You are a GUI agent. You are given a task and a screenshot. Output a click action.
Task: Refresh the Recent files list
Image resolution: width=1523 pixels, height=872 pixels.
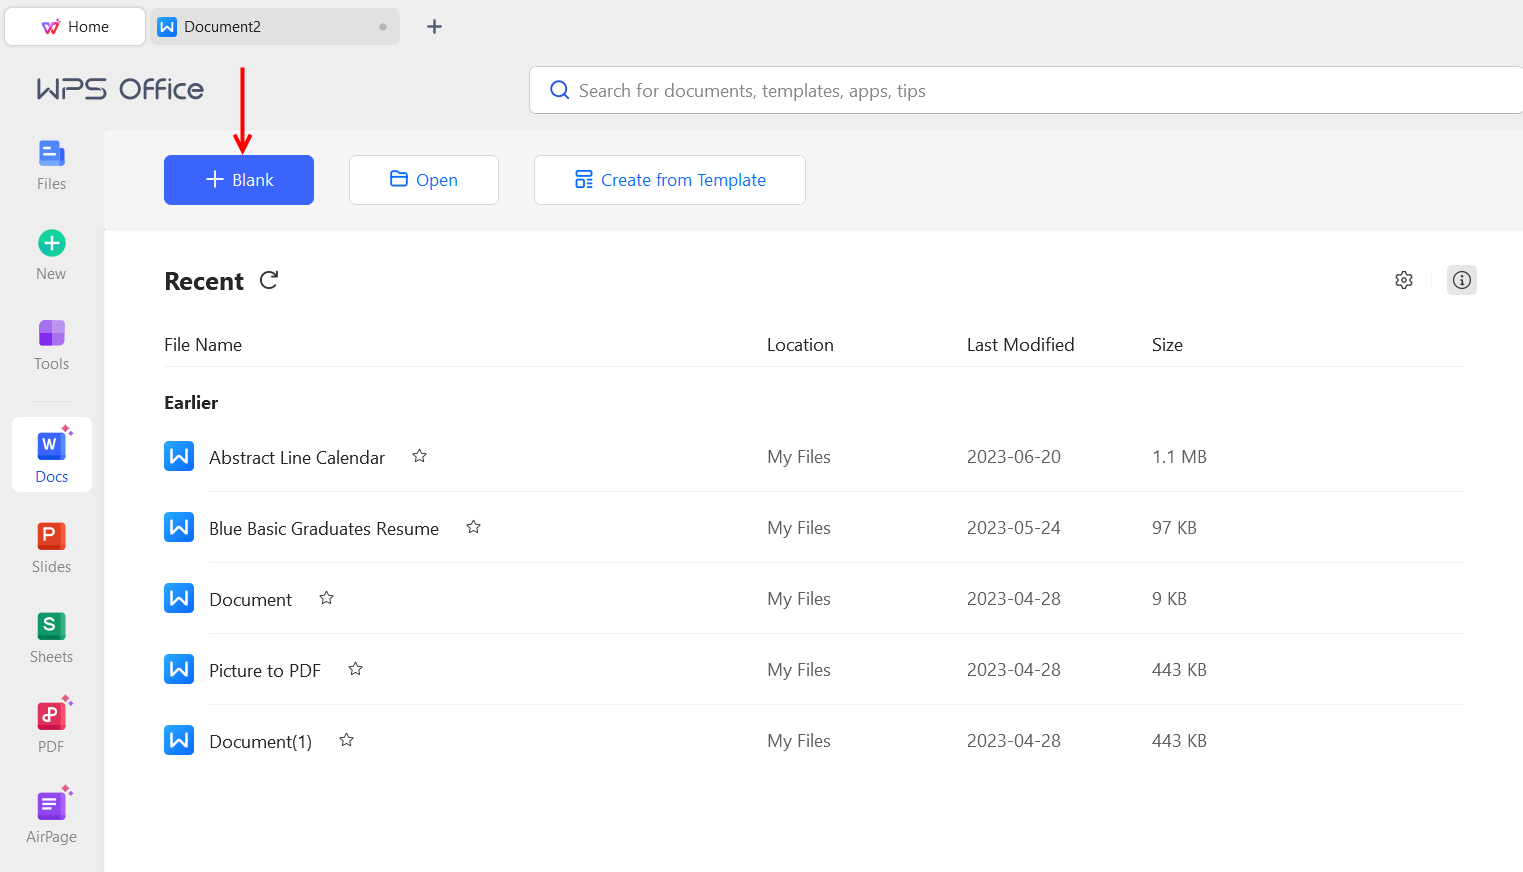269,281
